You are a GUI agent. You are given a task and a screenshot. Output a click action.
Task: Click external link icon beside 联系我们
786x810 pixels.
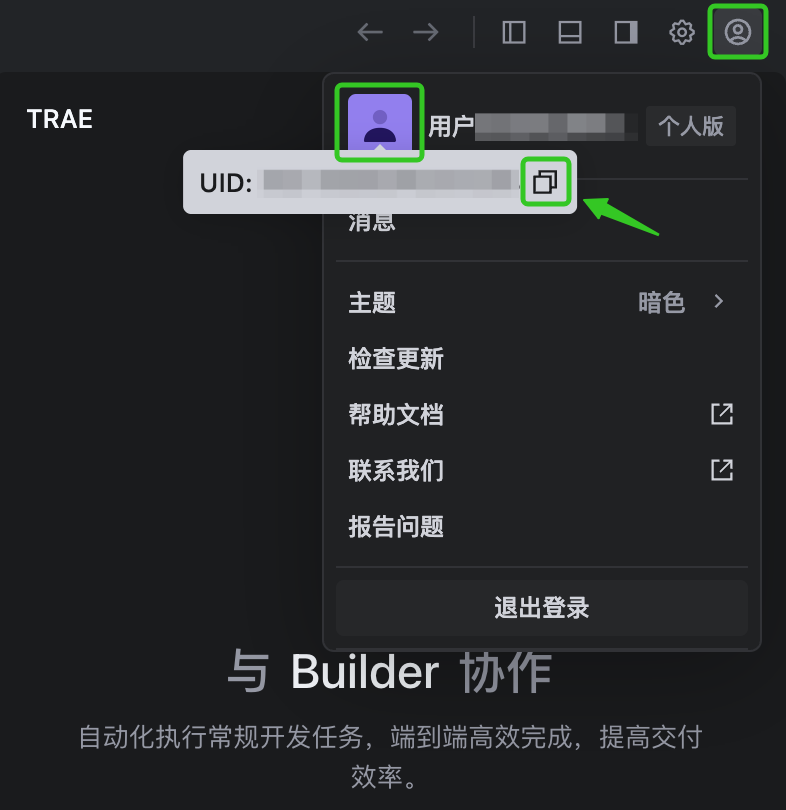(x=721, y=470)
